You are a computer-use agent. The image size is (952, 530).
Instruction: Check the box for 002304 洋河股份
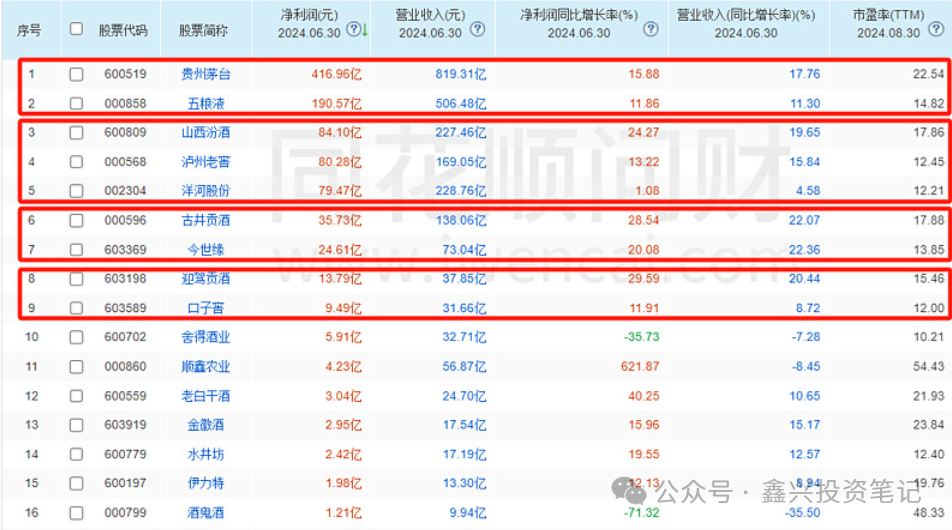pos(76,191)
